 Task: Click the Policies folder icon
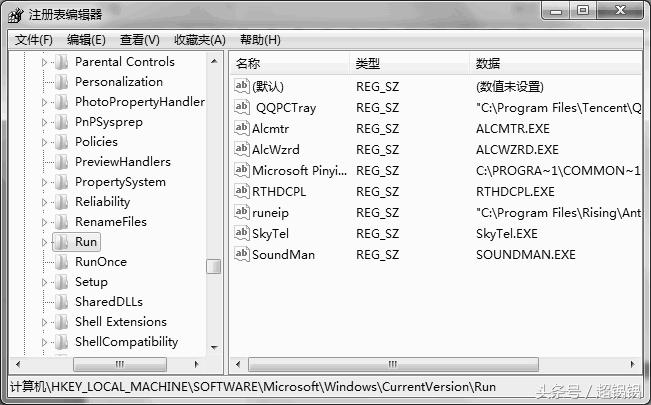[x=62, y=142]
